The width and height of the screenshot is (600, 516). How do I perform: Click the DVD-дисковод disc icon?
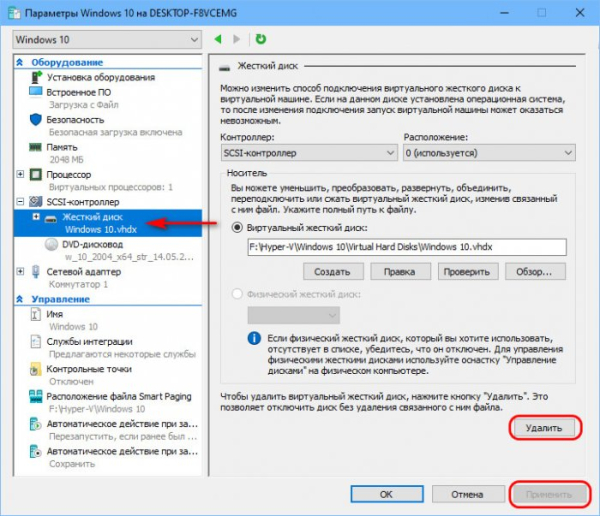53,243
